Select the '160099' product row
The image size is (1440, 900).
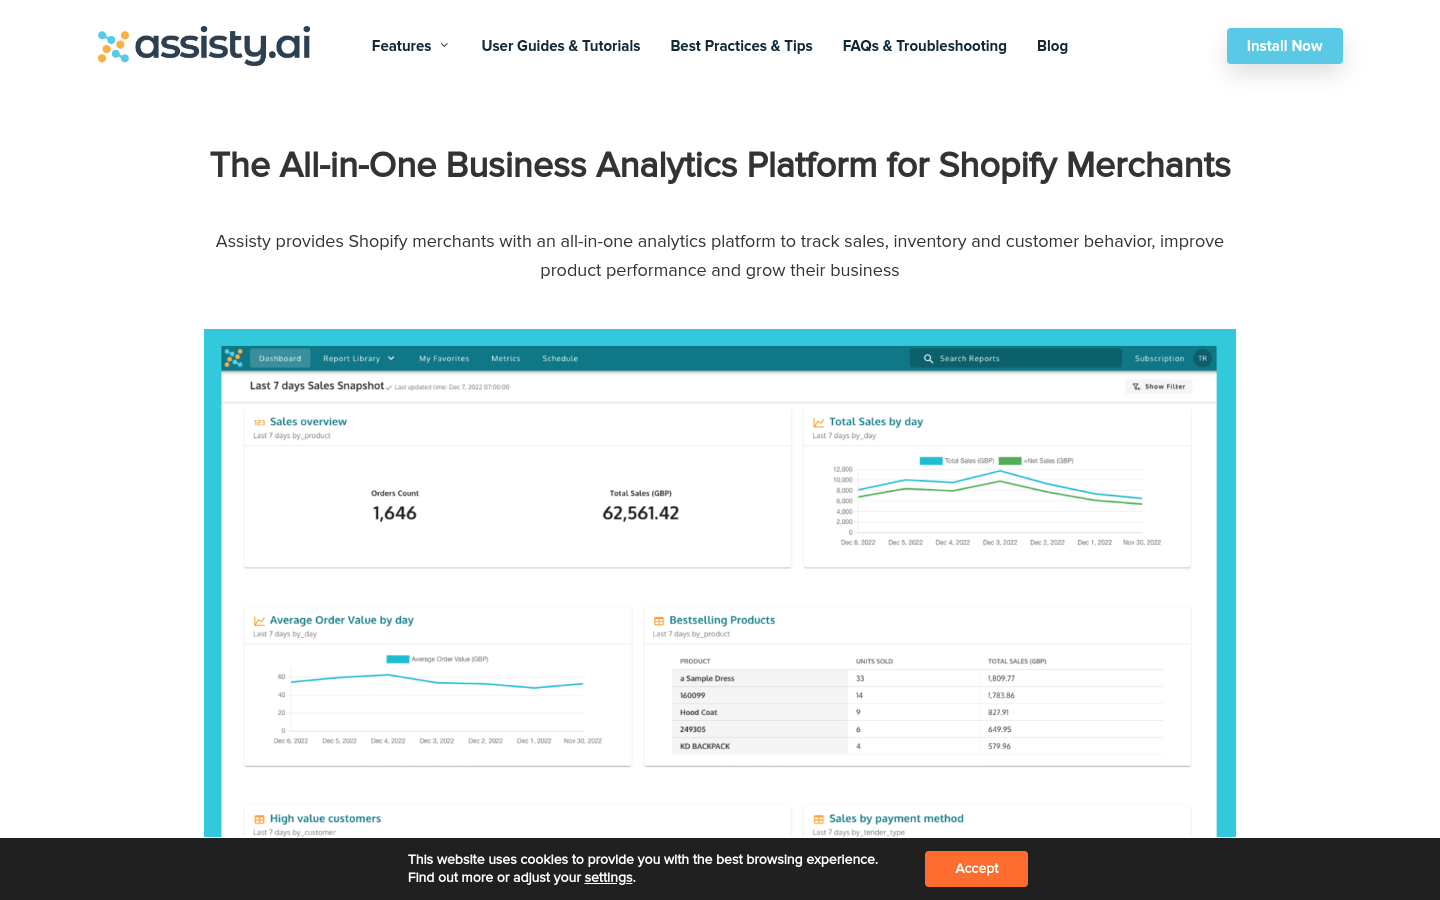click(919, 695)
